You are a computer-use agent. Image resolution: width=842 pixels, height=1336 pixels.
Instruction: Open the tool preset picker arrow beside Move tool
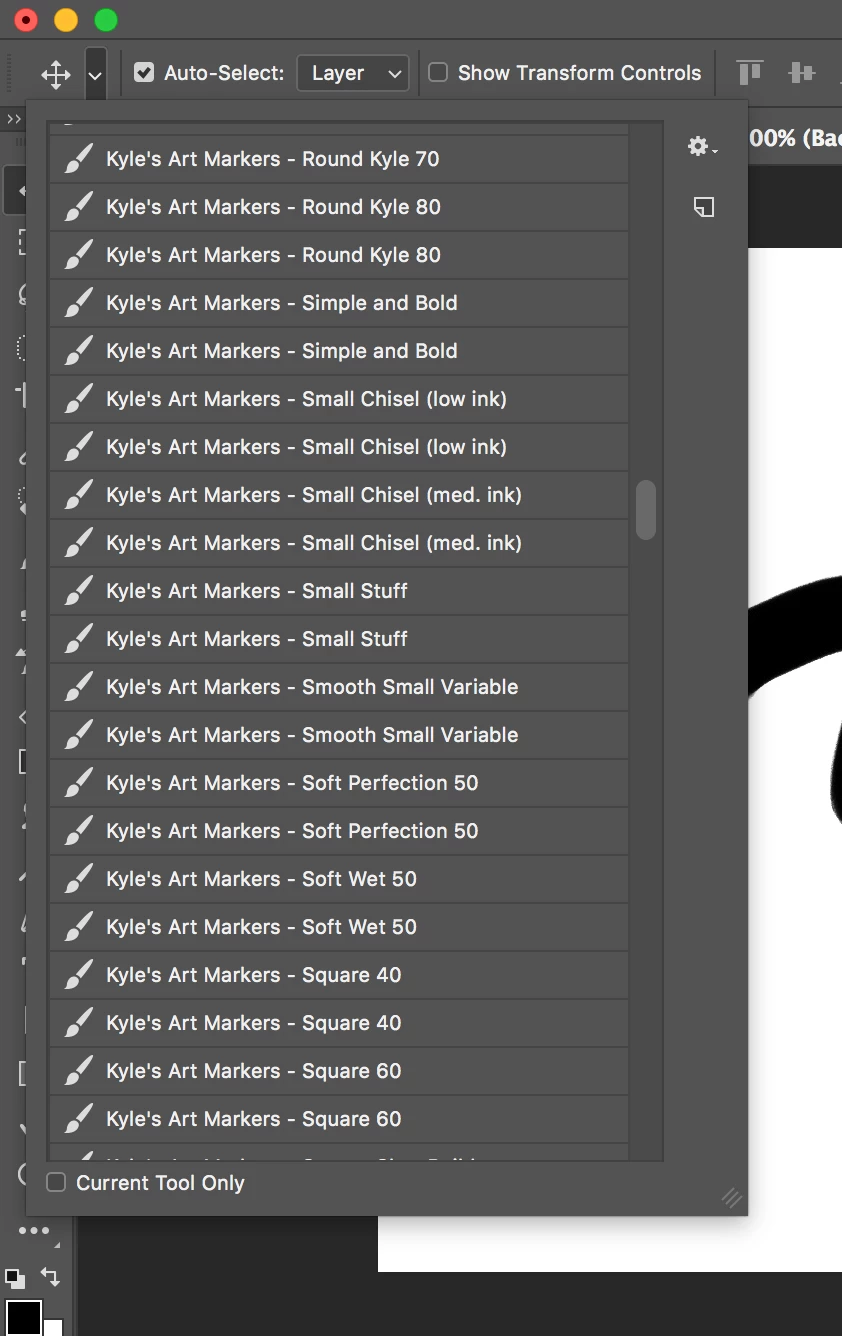(95, 74)
